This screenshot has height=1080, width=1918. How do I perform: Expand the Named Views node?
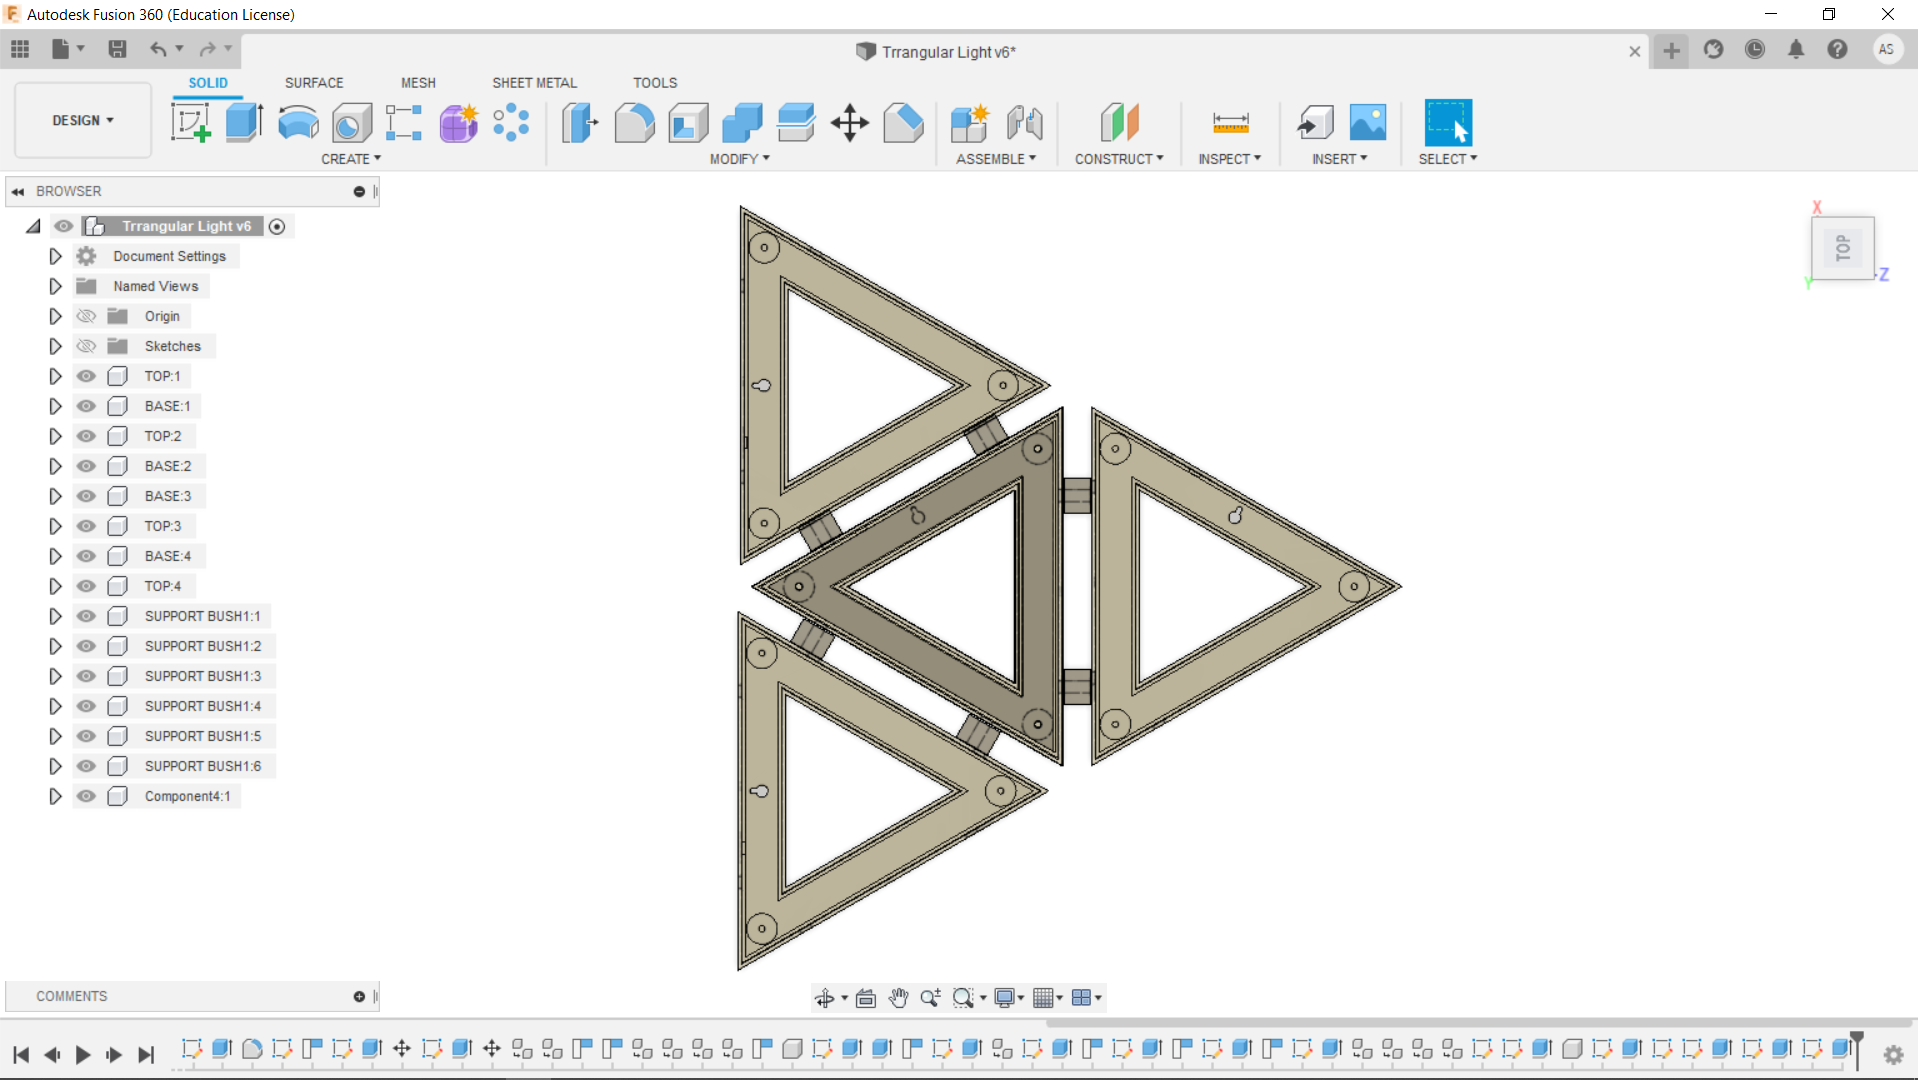tap(55, 286)
